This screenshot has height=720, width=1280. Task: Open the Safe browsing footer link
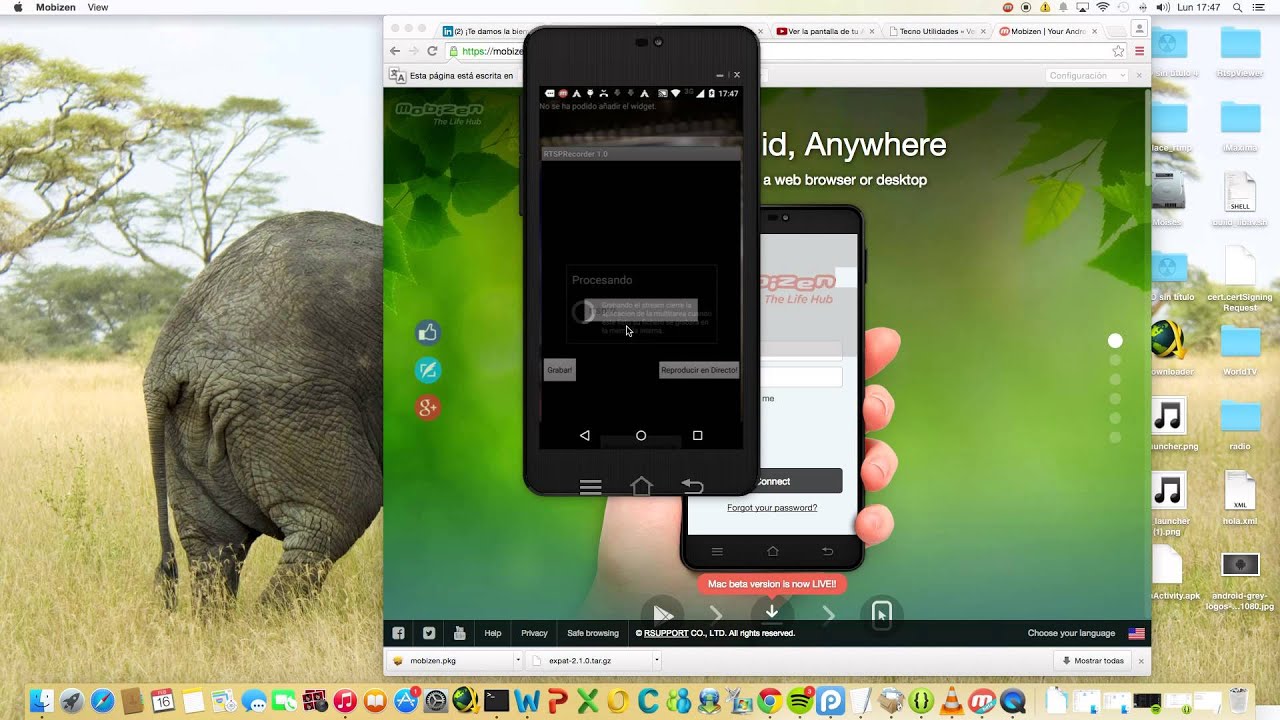(593, 633)
